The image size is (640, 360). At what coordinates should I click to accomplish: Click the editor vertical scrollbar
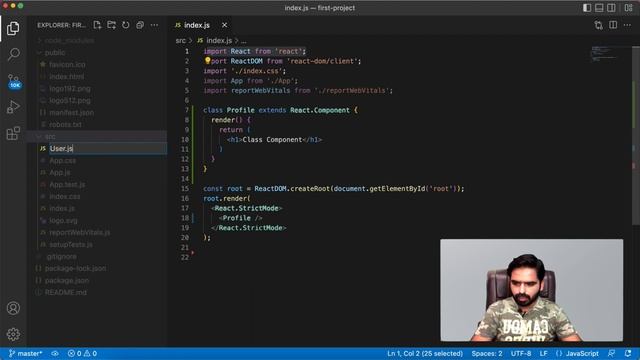click(636, 135)
